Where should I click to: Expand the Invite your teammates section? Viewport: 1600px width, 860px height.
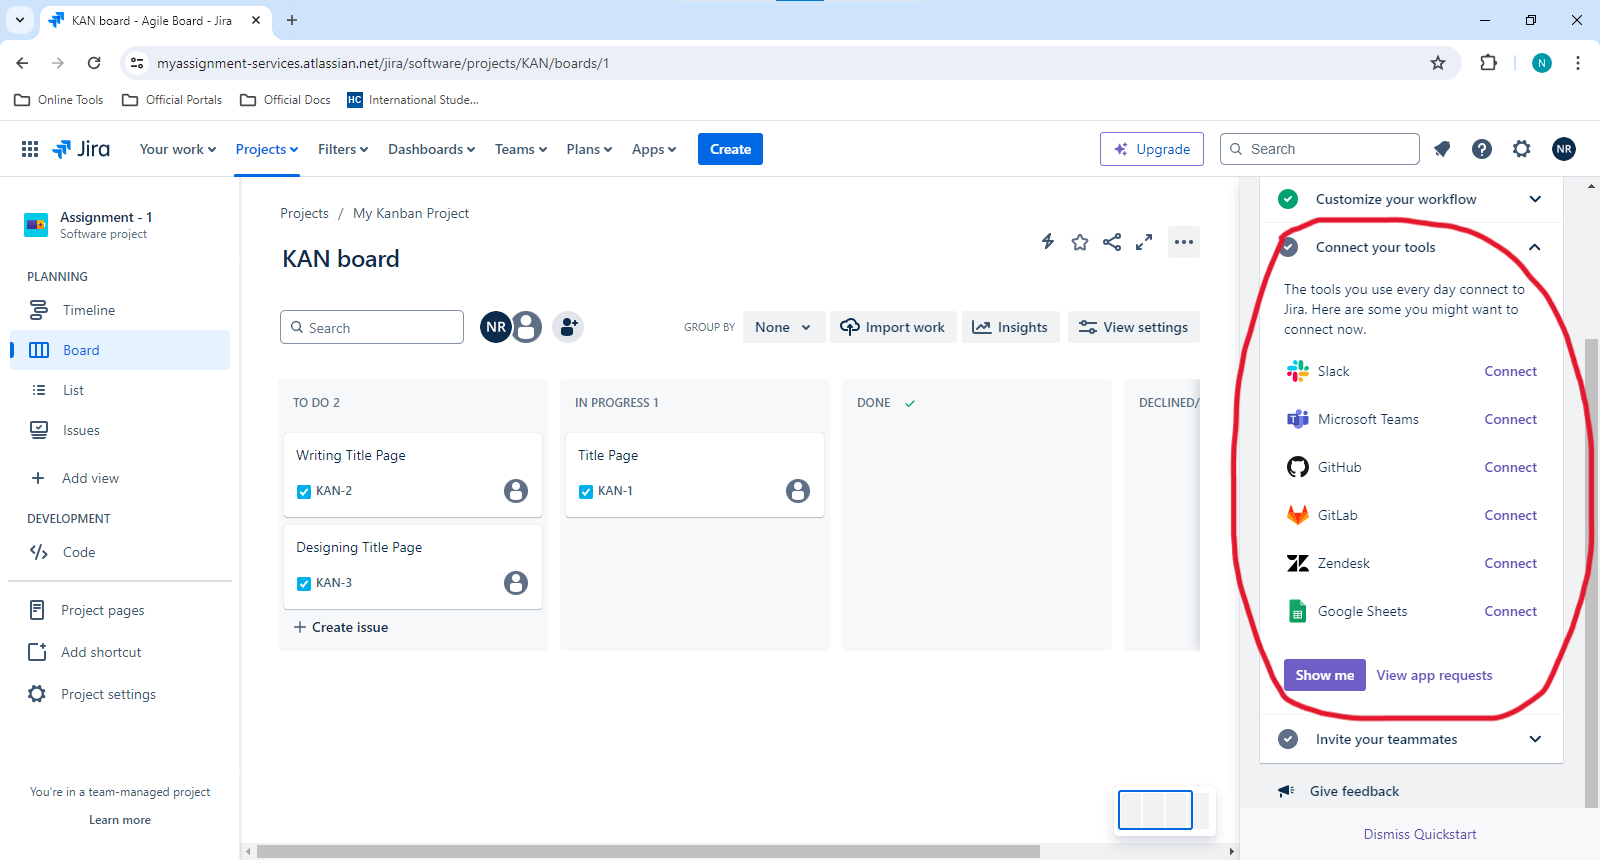pos(1535,739)
